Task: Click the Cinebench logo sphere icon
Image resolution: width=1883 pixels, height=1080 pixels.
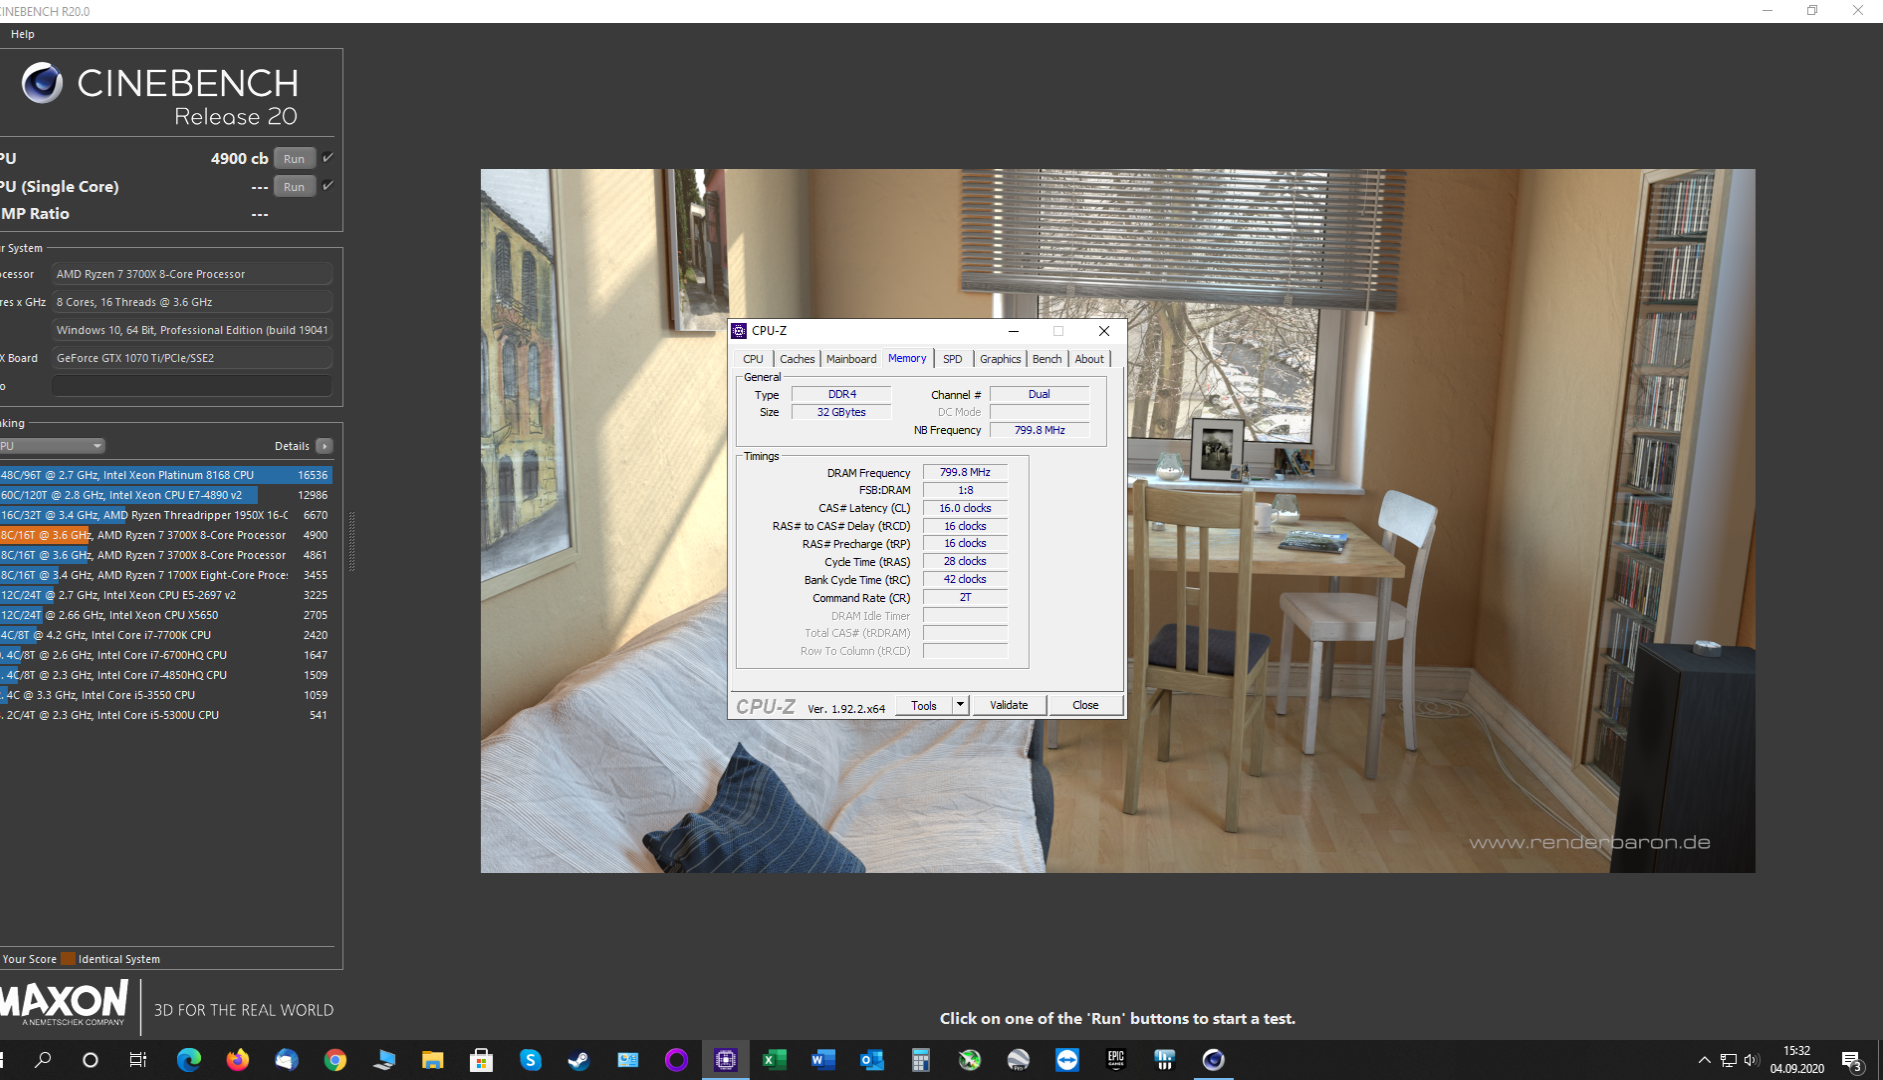Action: tap(42, 83)
